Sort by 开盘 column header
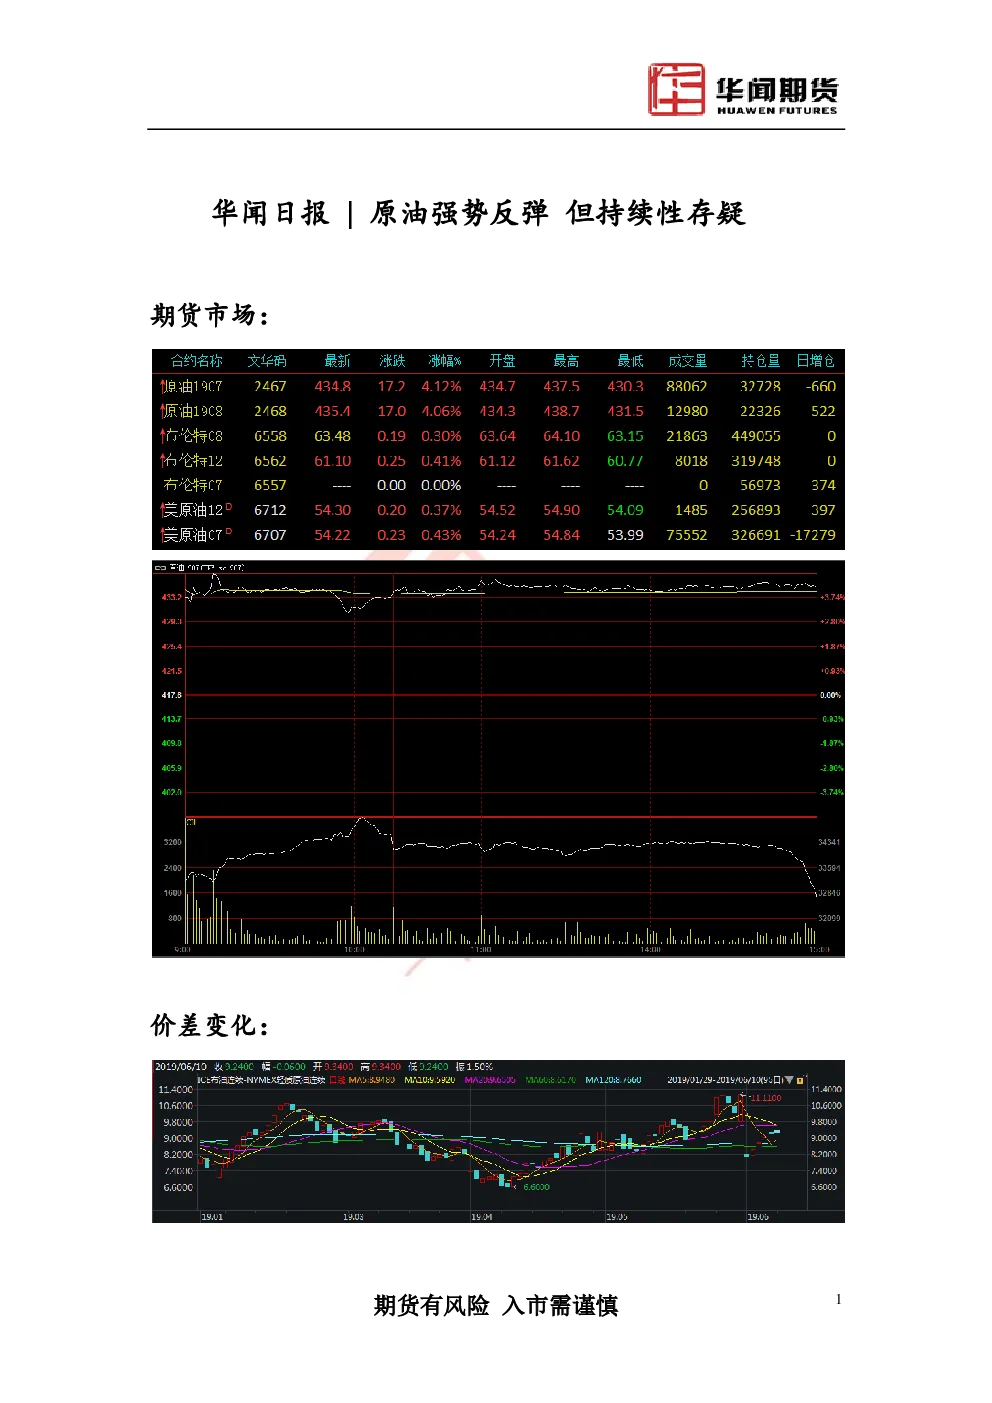992x1403 pixels. tap(502, 361)
